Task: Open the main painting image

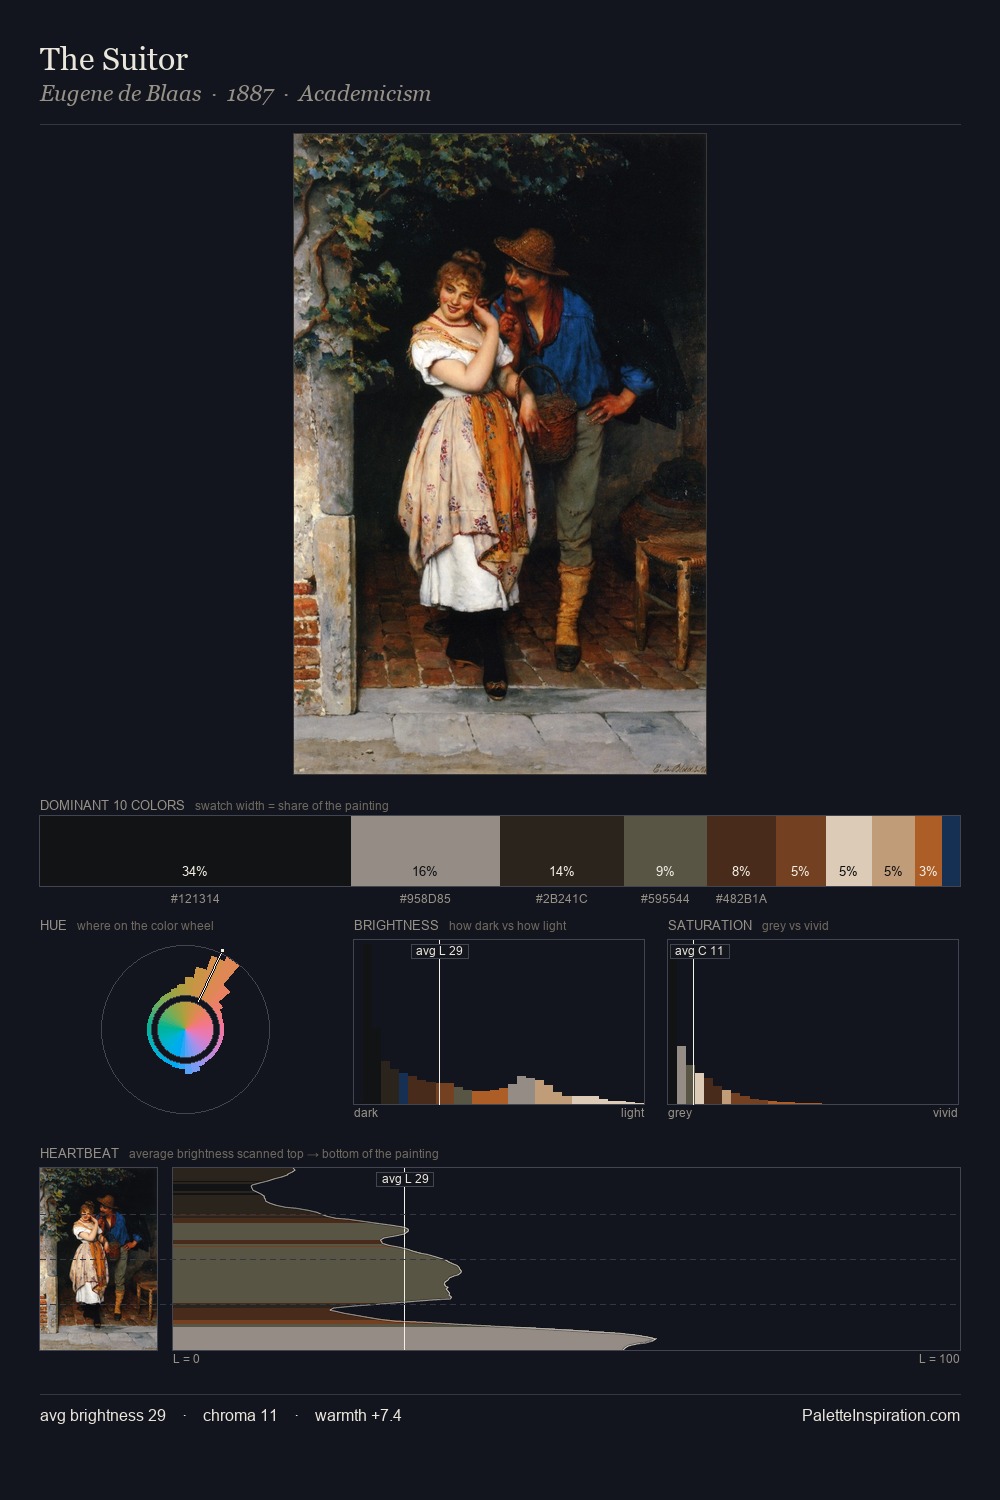Action: 500,453
